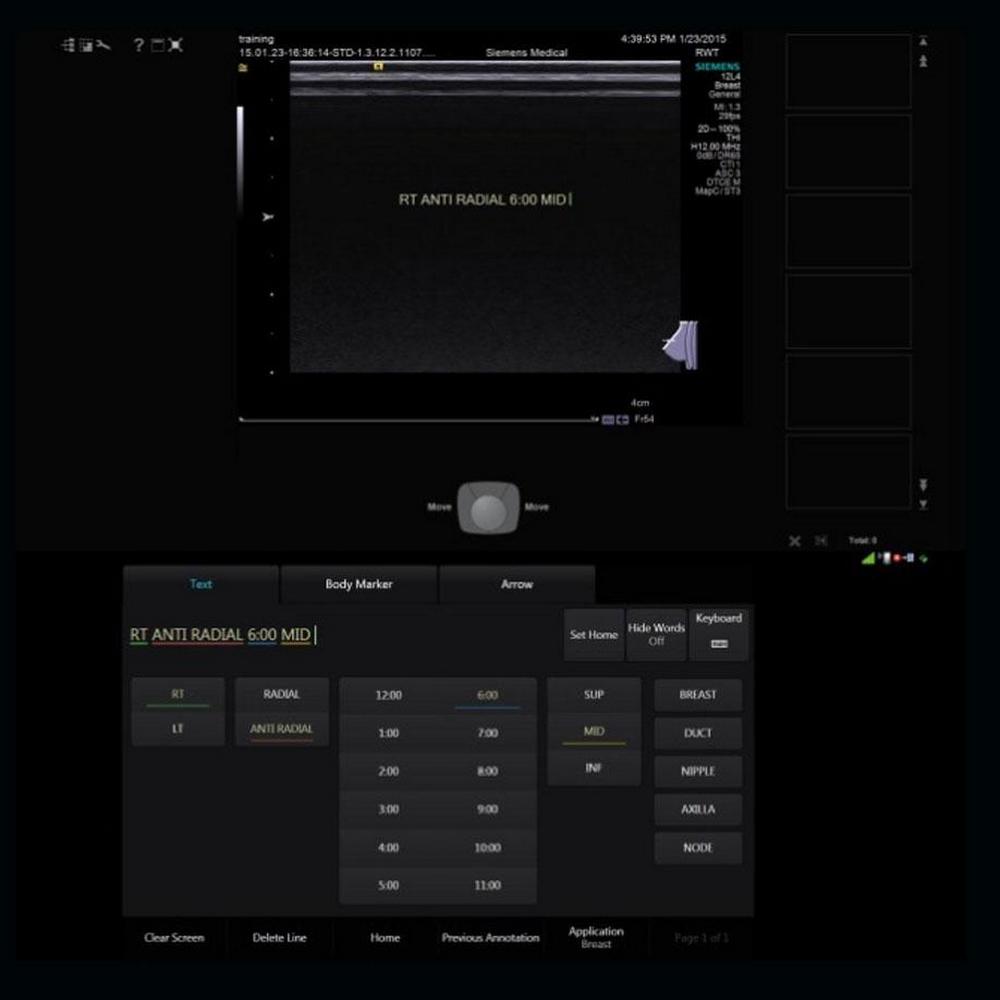Open the Application Breast selector
This screenshot has width=1000, height=1000.
pos(596,937)
